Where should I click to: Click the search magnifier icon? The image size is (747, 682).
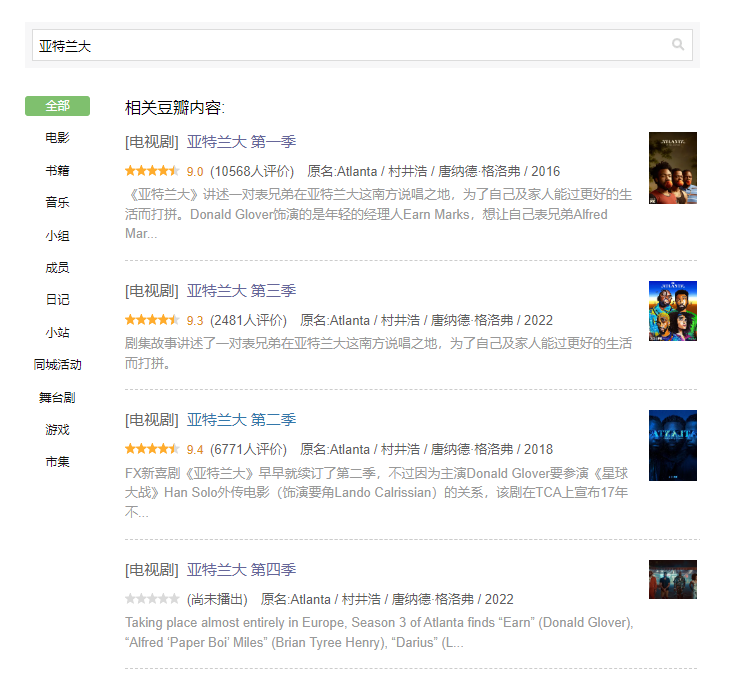(x=678, y=44)
